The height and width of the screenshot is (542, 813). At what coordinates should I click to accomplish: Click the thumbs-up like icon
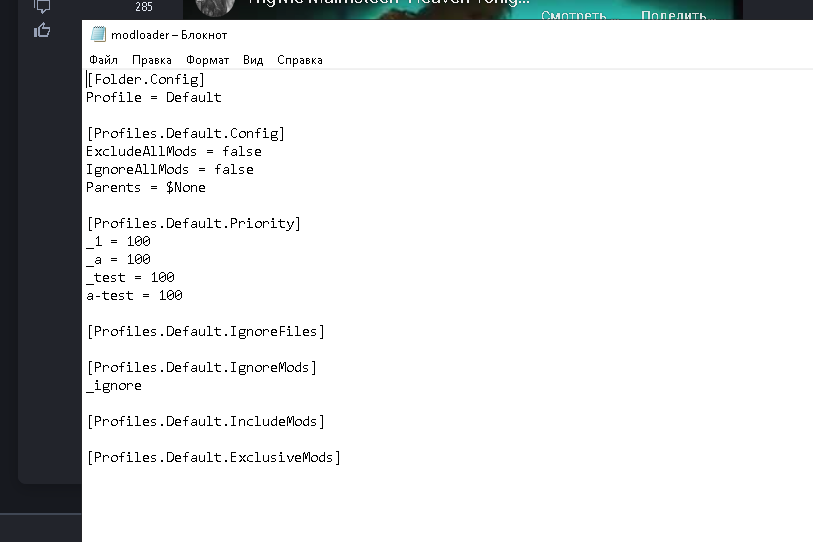click(x=42, y=30)
